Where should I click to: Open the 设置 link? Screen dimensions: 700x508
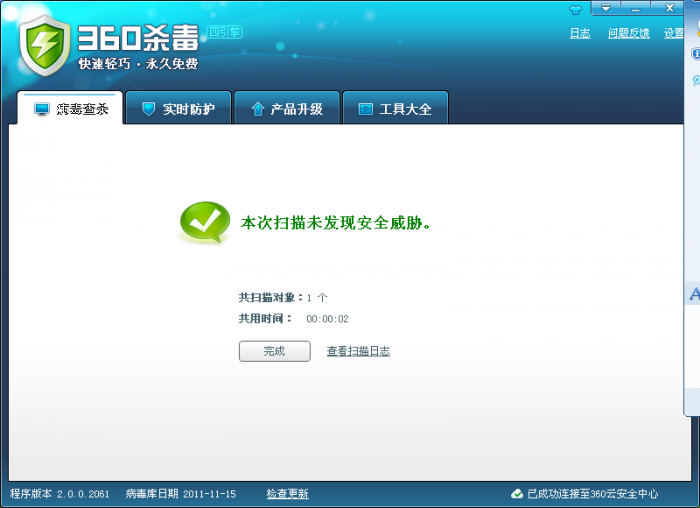point(674,33)
